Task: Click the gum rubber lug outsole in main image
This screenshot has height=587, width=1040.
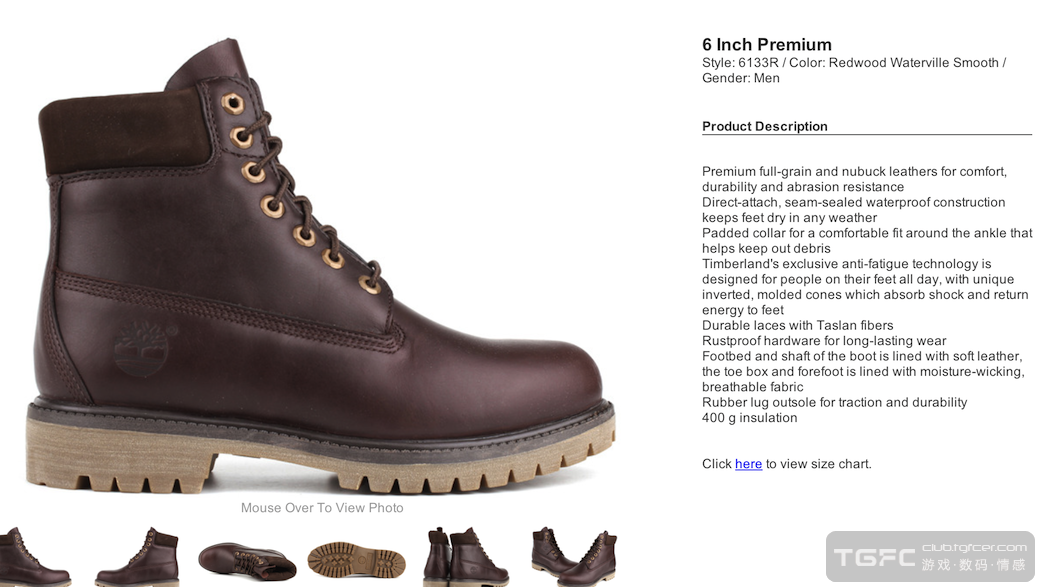Action: click(320, 455)
